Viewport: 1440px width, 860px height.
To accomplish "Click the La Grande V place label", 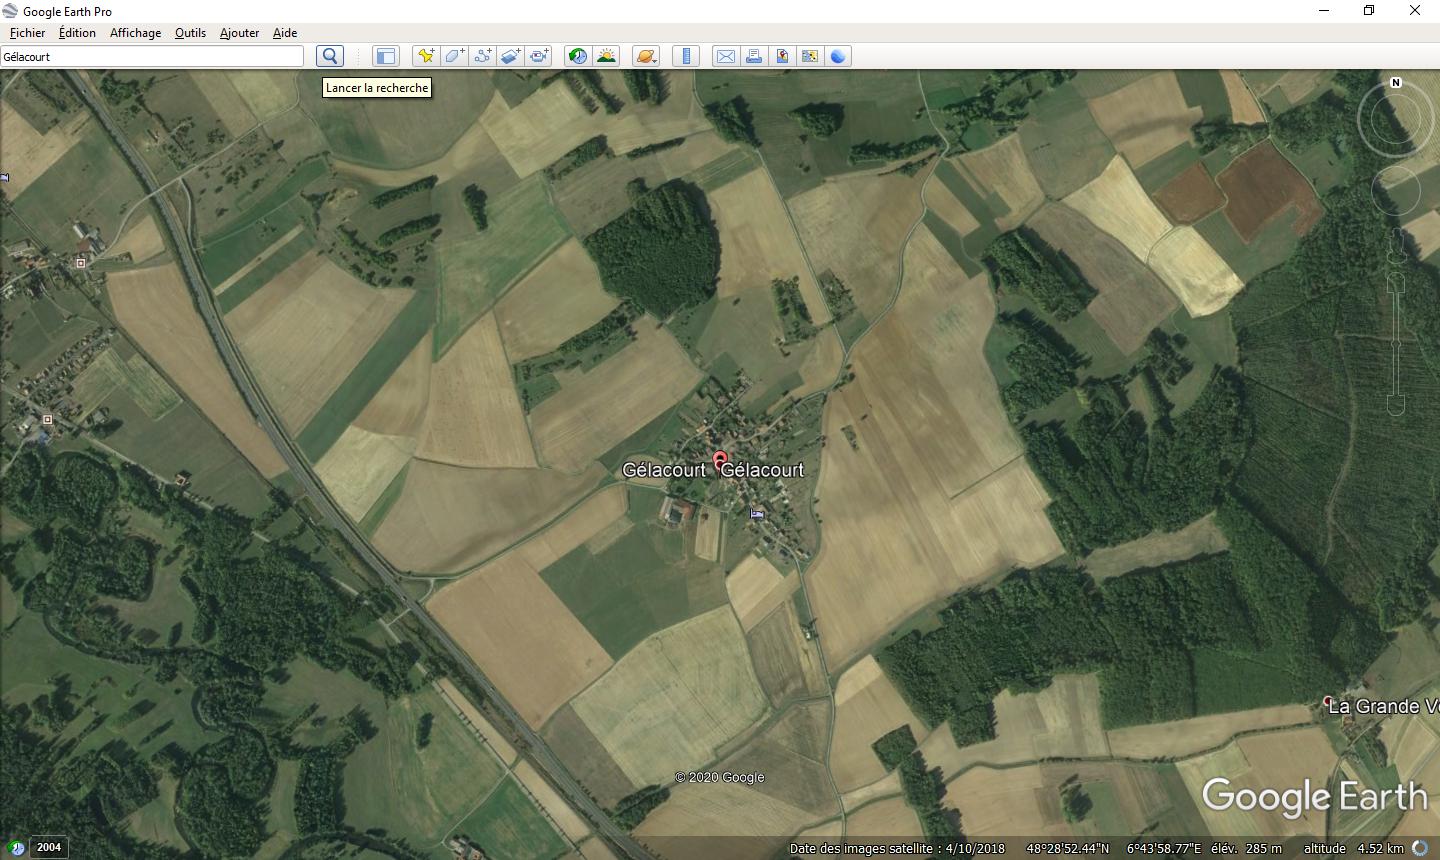I will pos(1383,706).
